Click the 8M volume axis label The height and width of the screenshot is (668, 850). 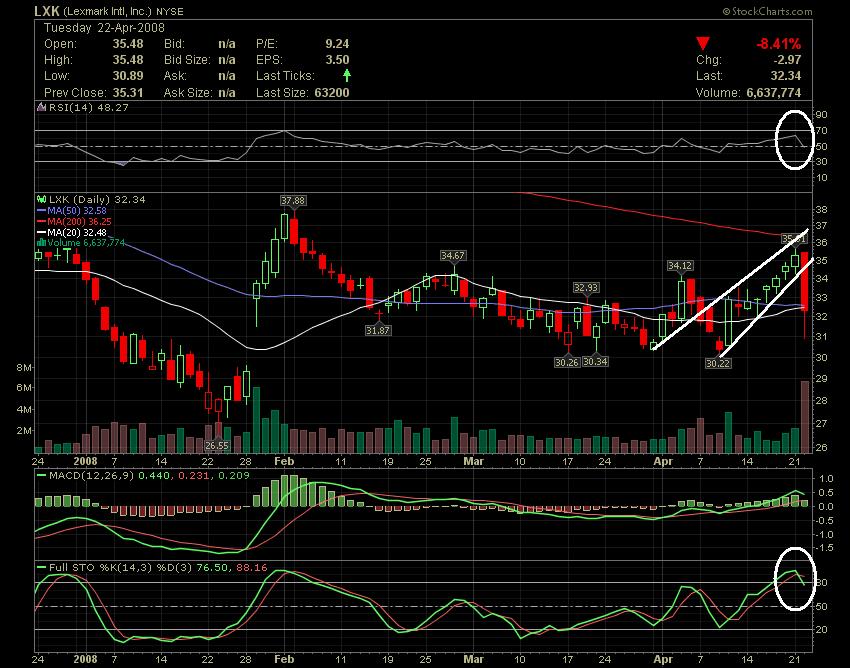pos(24,368)
